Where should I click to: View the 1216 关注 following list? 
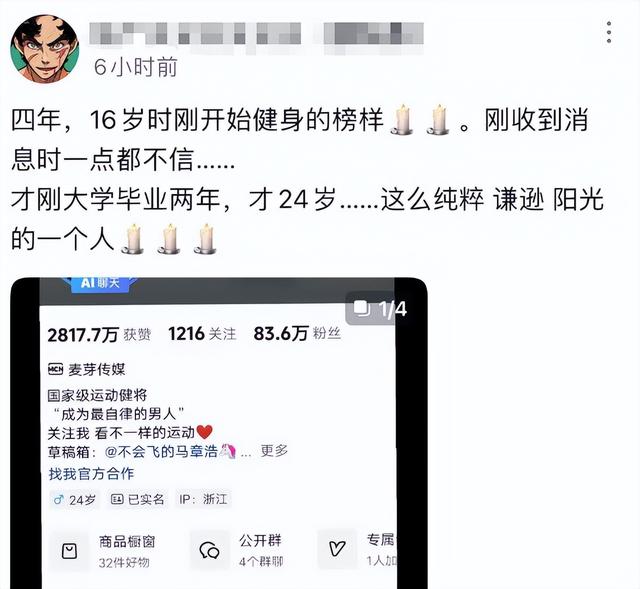tap(202, 334)
